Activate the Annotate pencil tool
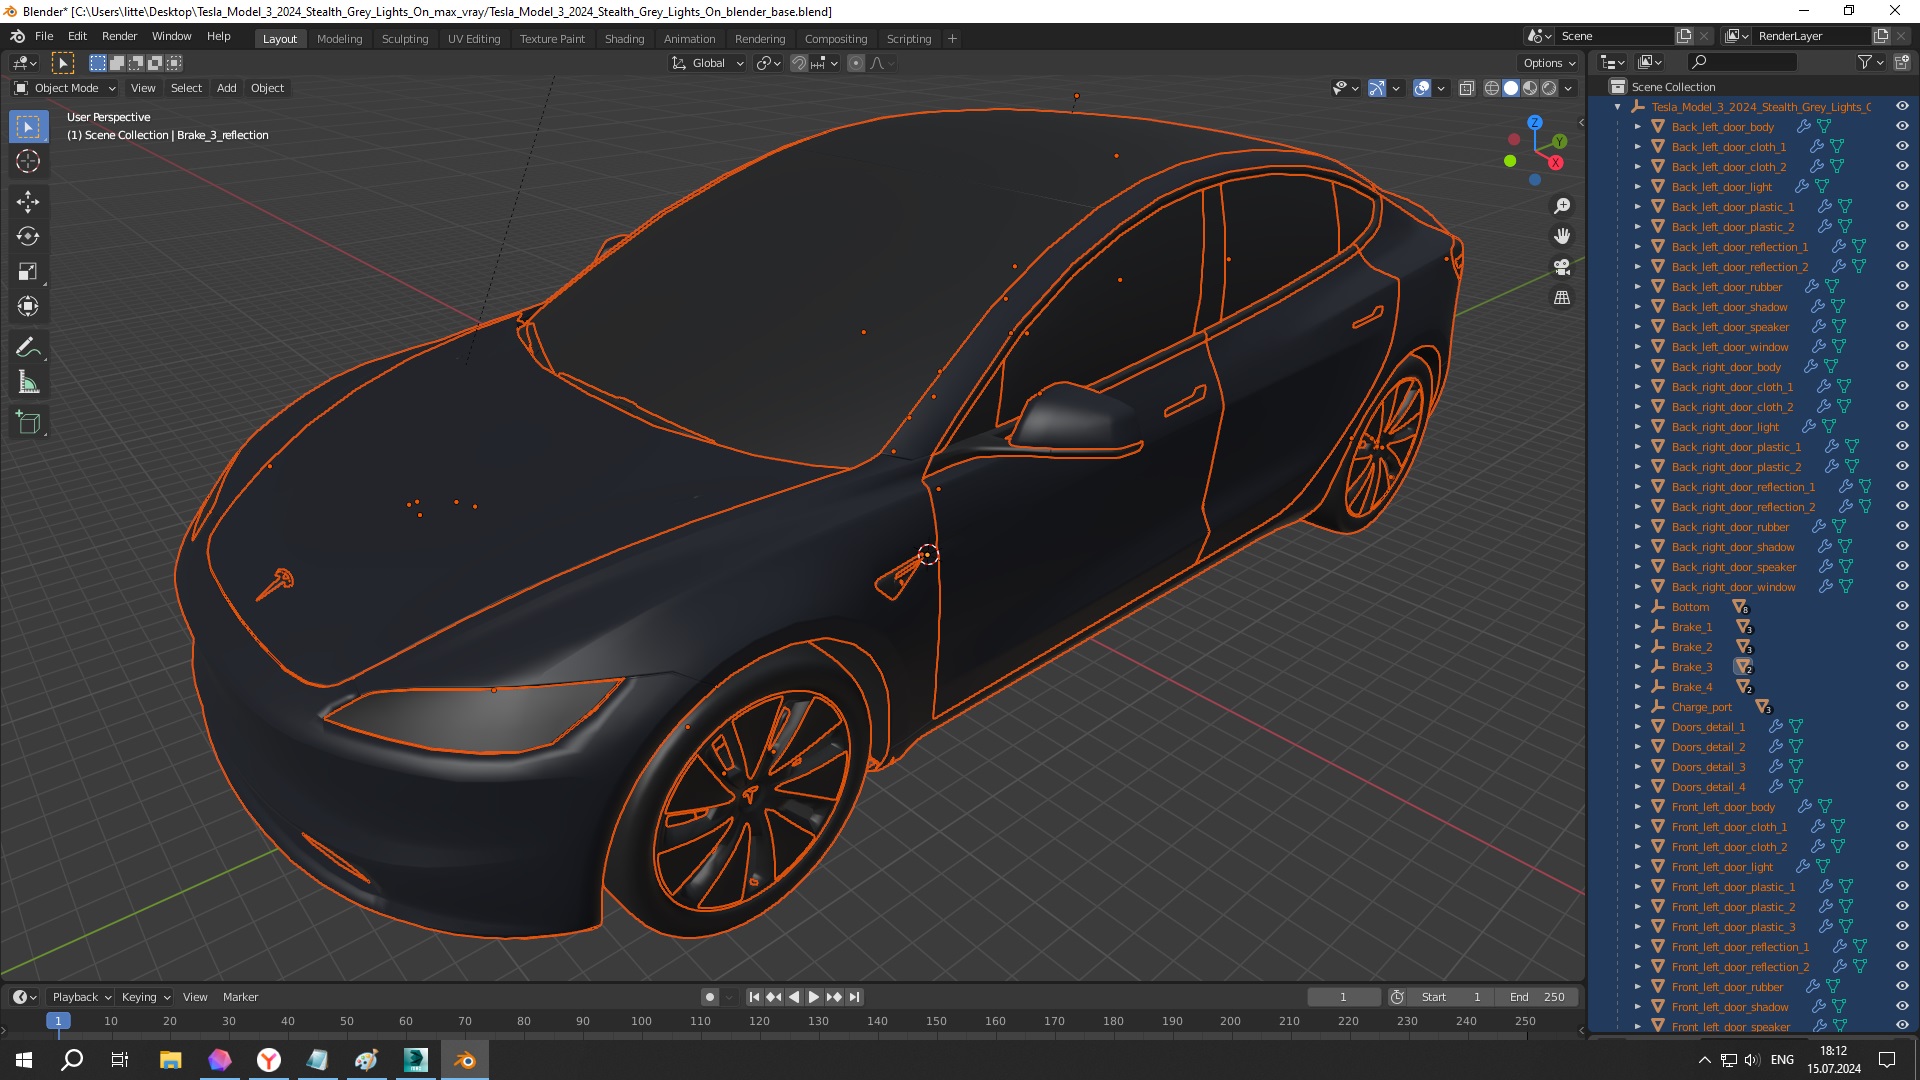1920x1080 pixels. pyautogui.click(x=28, y=348)
